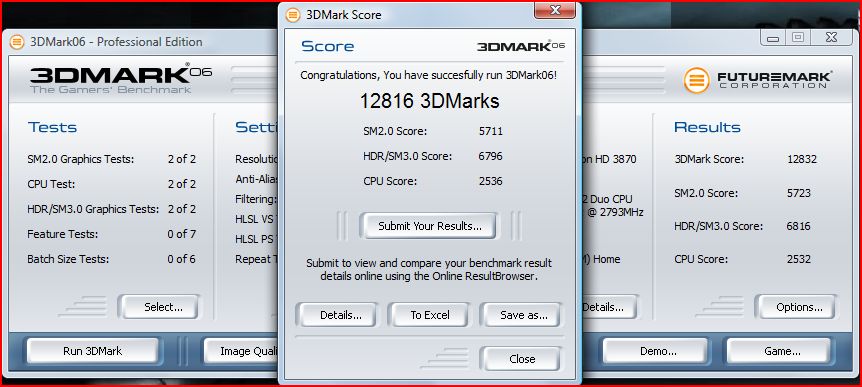
Task: Click SM2.0 Score value 5723 in Results
Action: 798,193
